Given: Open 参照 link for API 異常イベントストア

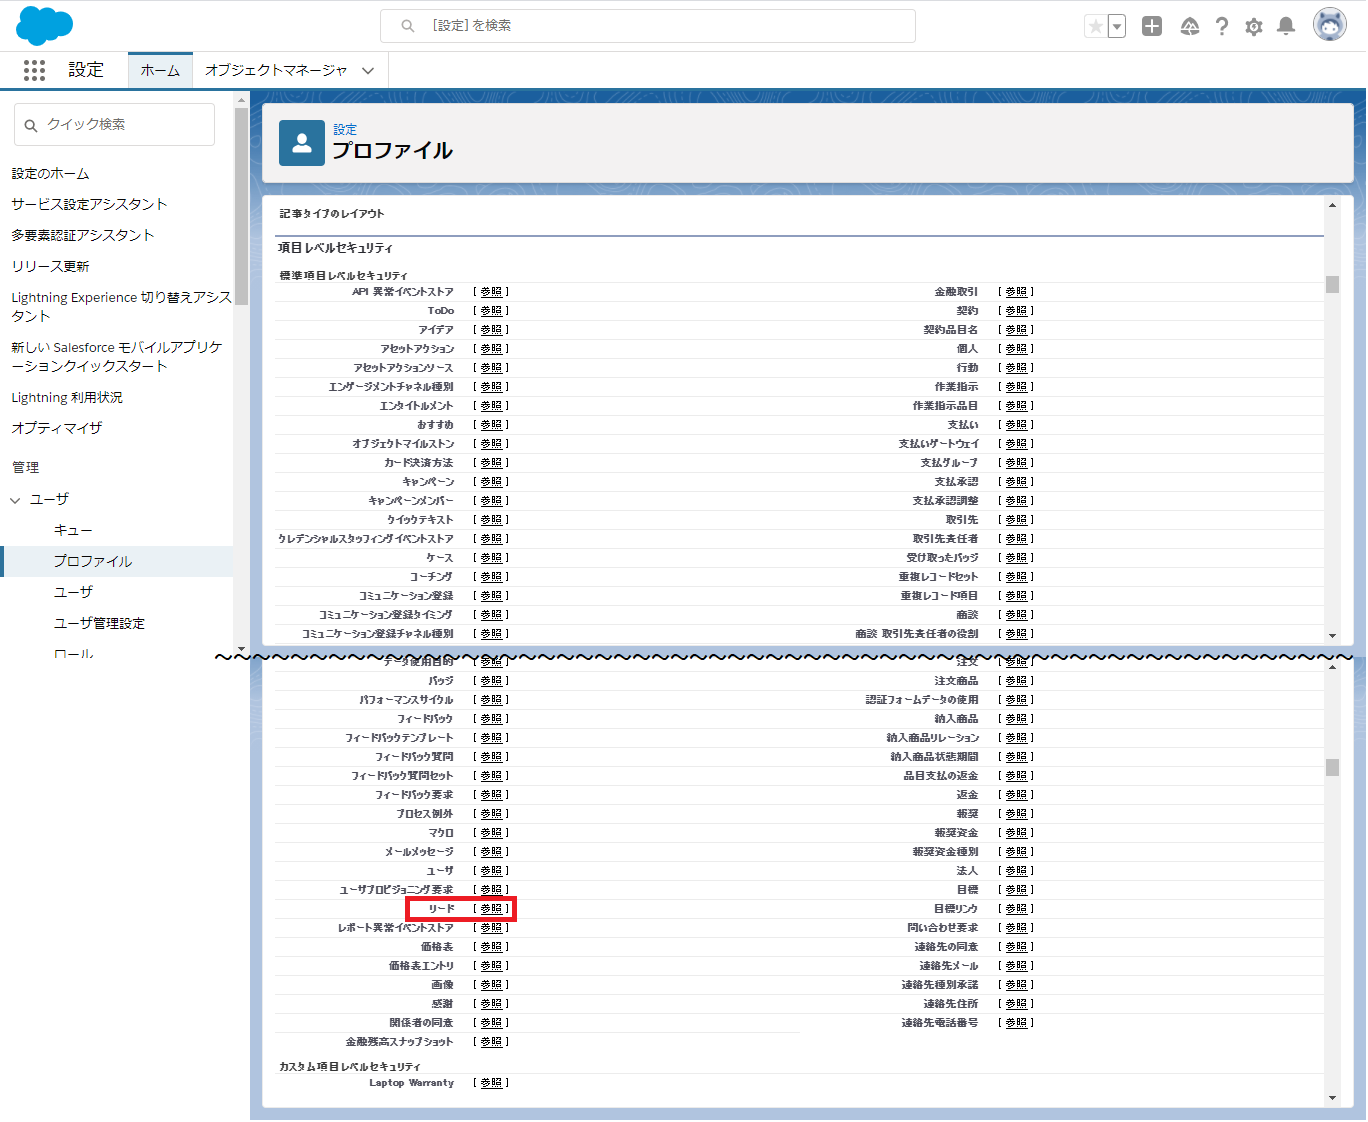Looking at the screenshot, I should click(x=491, y=292).
